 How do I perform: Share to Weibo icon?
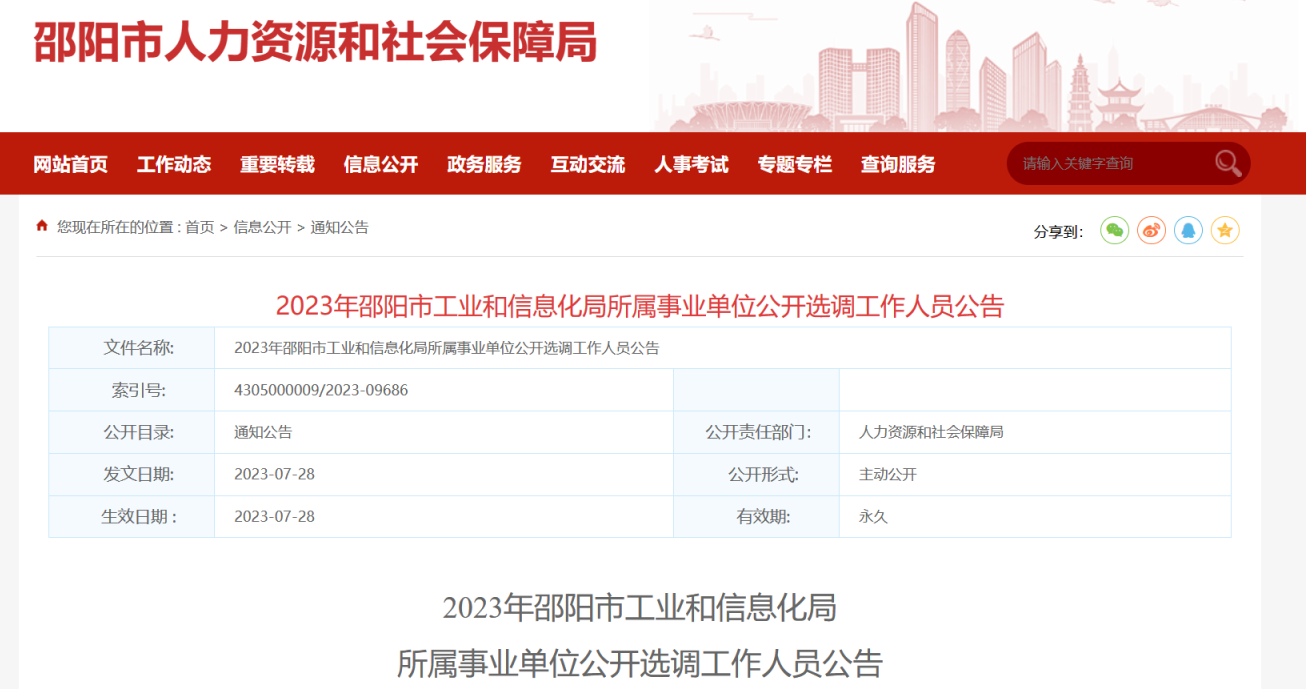tap(1151, 231)
